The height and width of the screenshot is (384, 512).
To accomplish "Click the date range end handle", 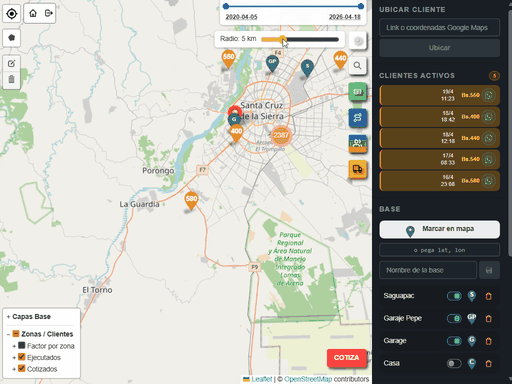I will pyautogui.click(x=361, y=6).
